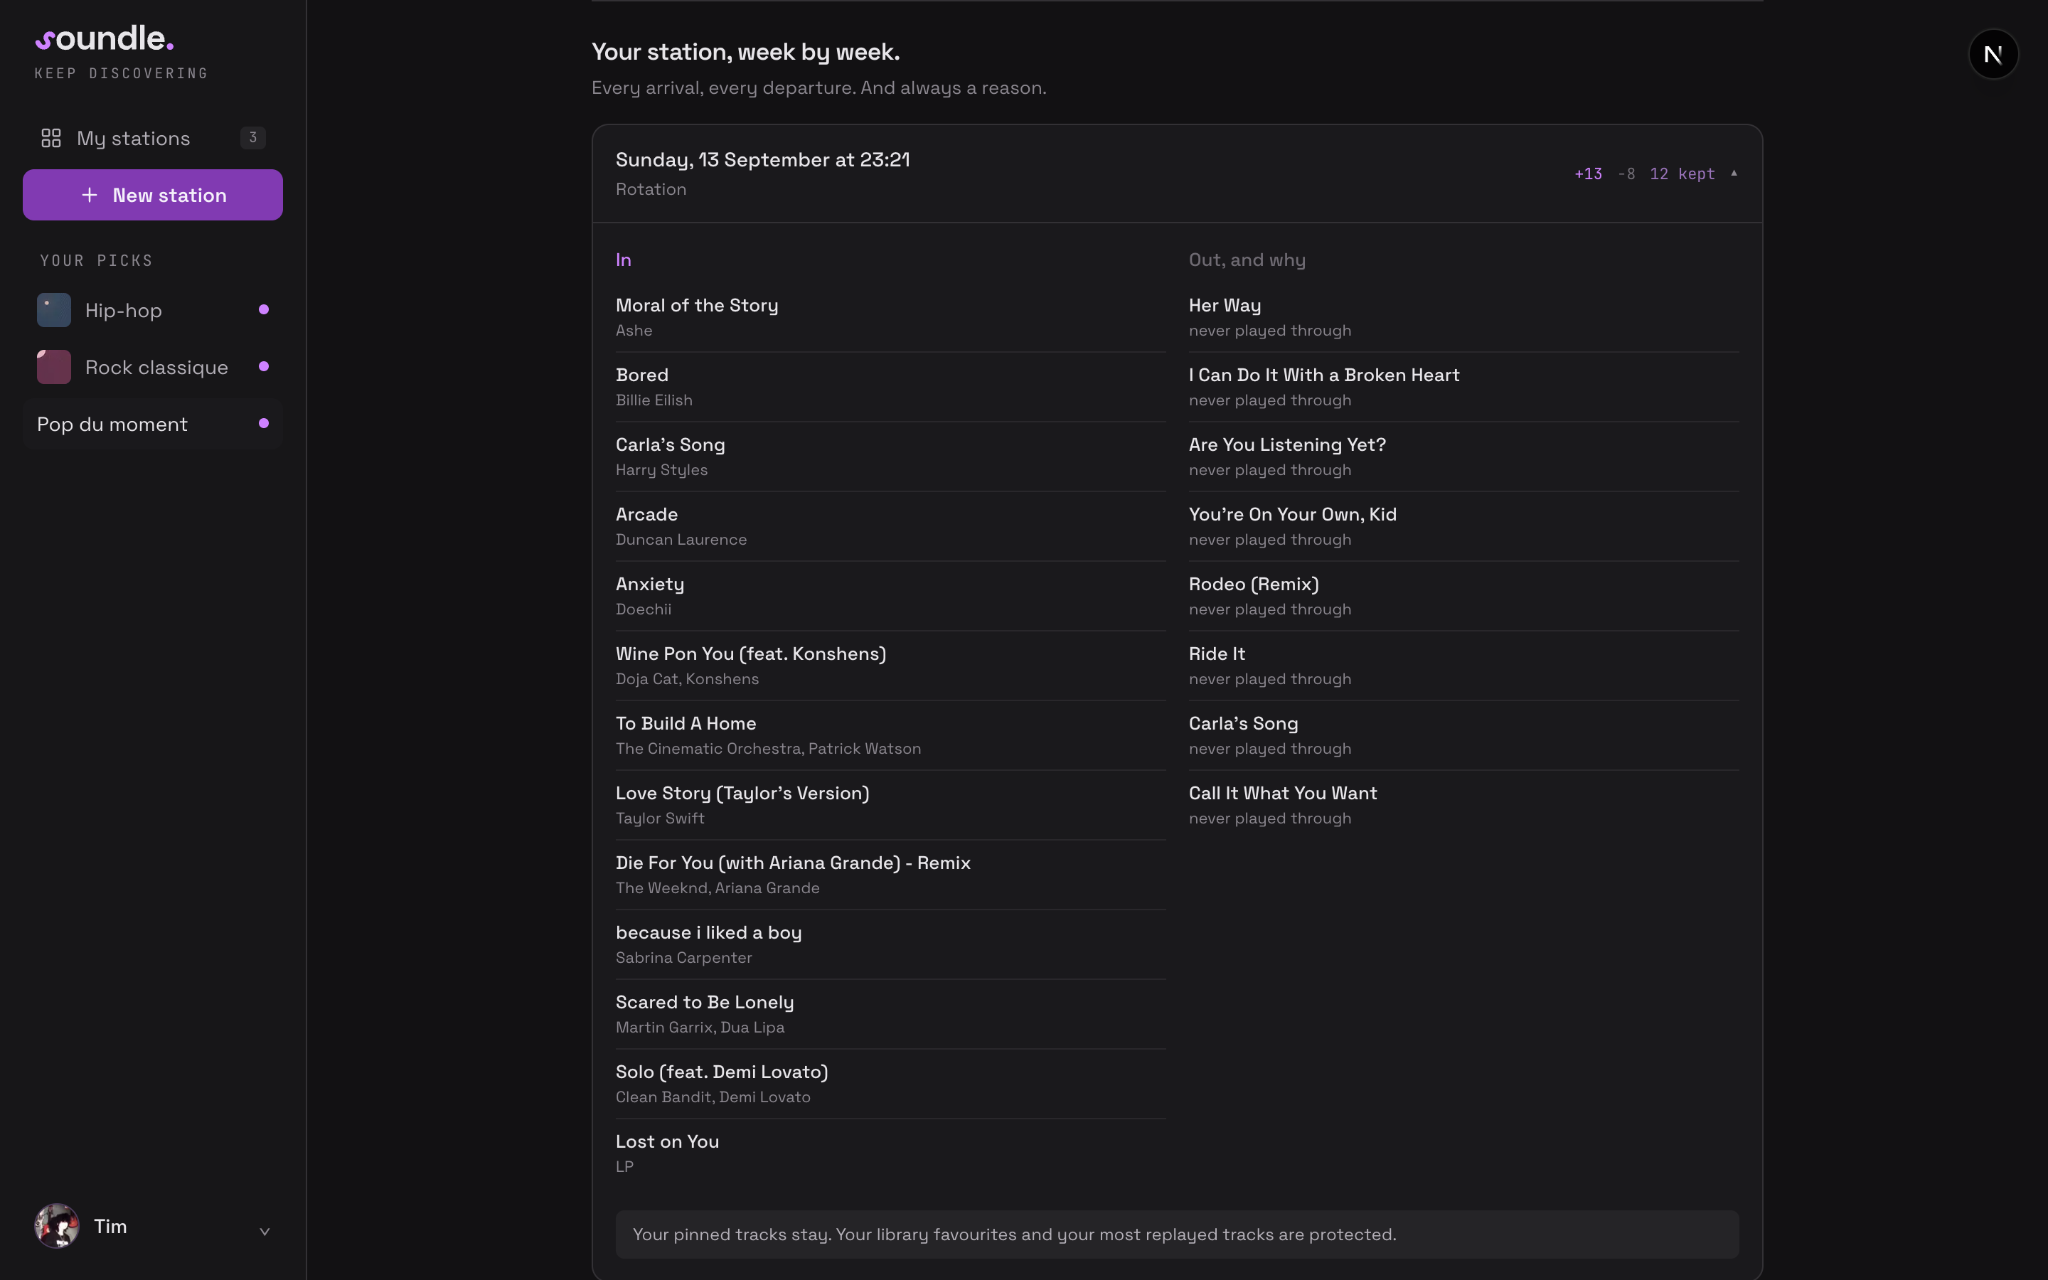Viewport: 2048px width, 1280px height.
Task: Click the track Anxiety by Doechii
Action: coord(650,584)
